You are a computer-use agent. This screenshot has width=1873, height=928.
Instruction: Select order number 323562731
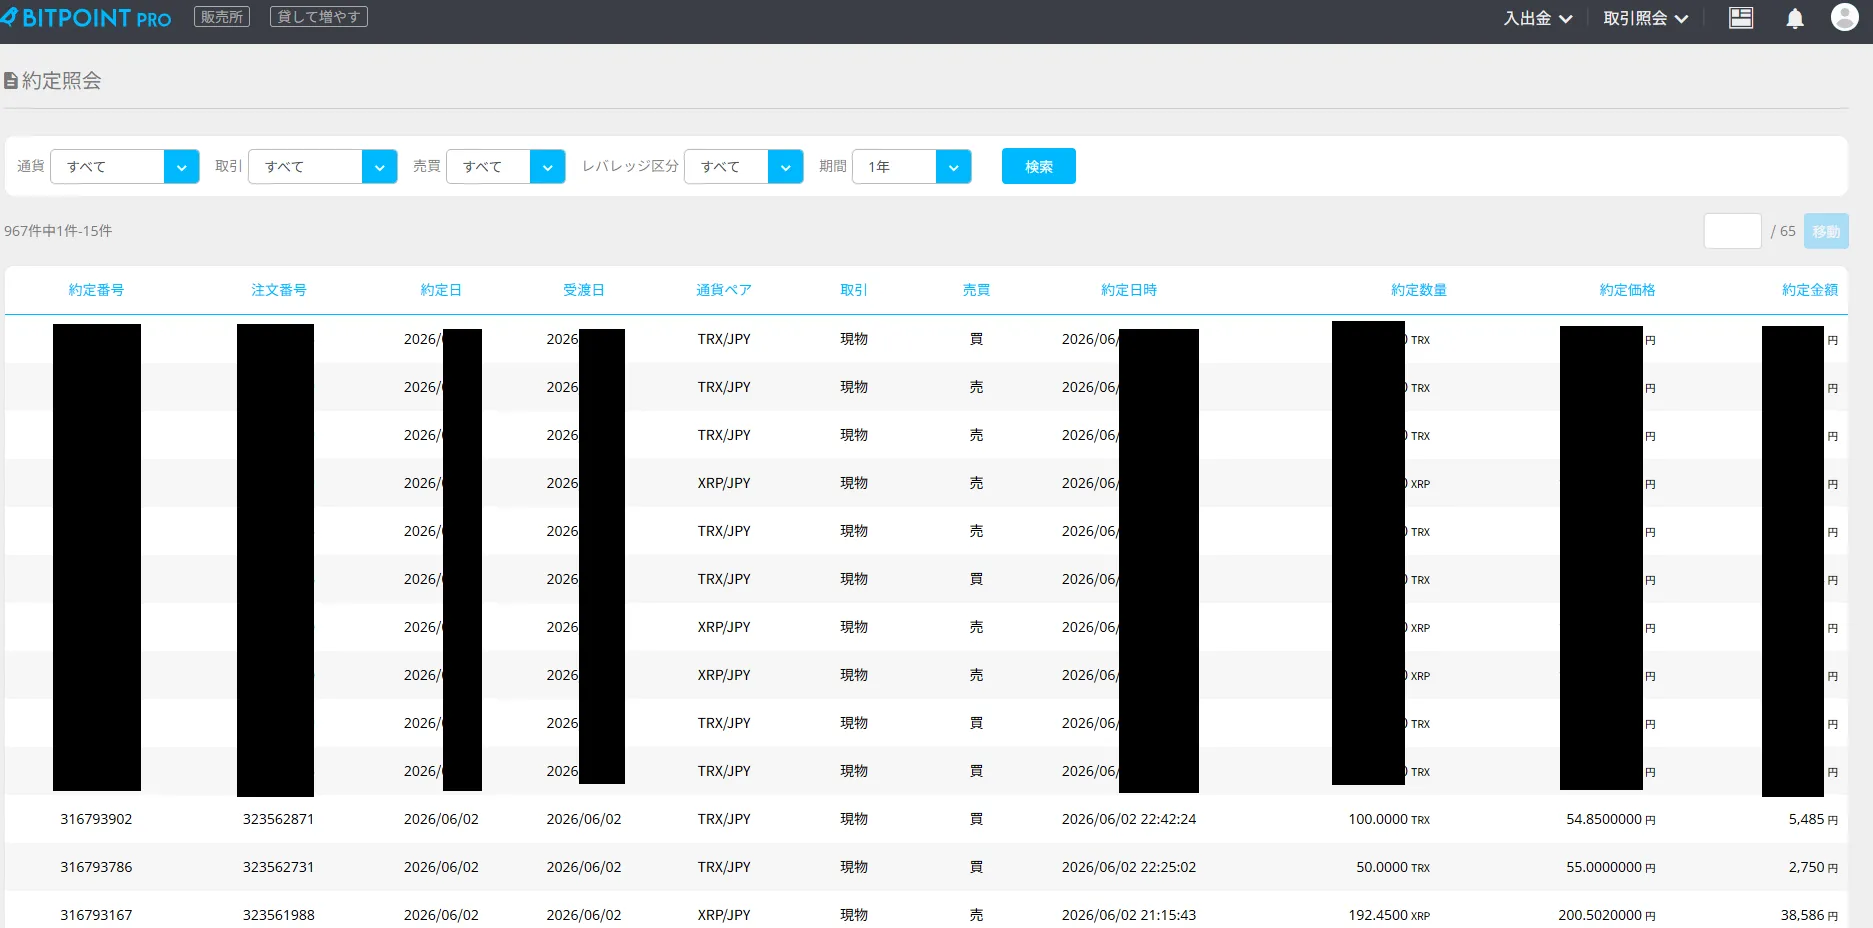tap(279, 867)
